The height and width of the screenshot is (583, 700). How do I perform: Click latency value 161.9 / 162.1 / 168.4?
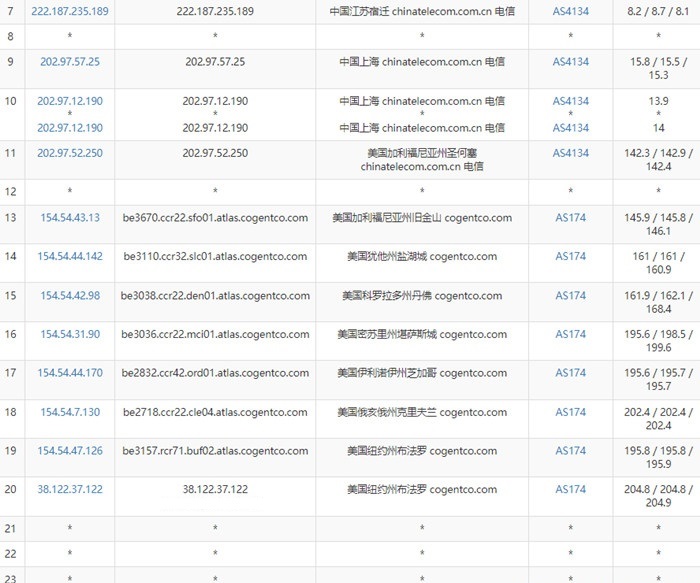(x=658, y=302)
